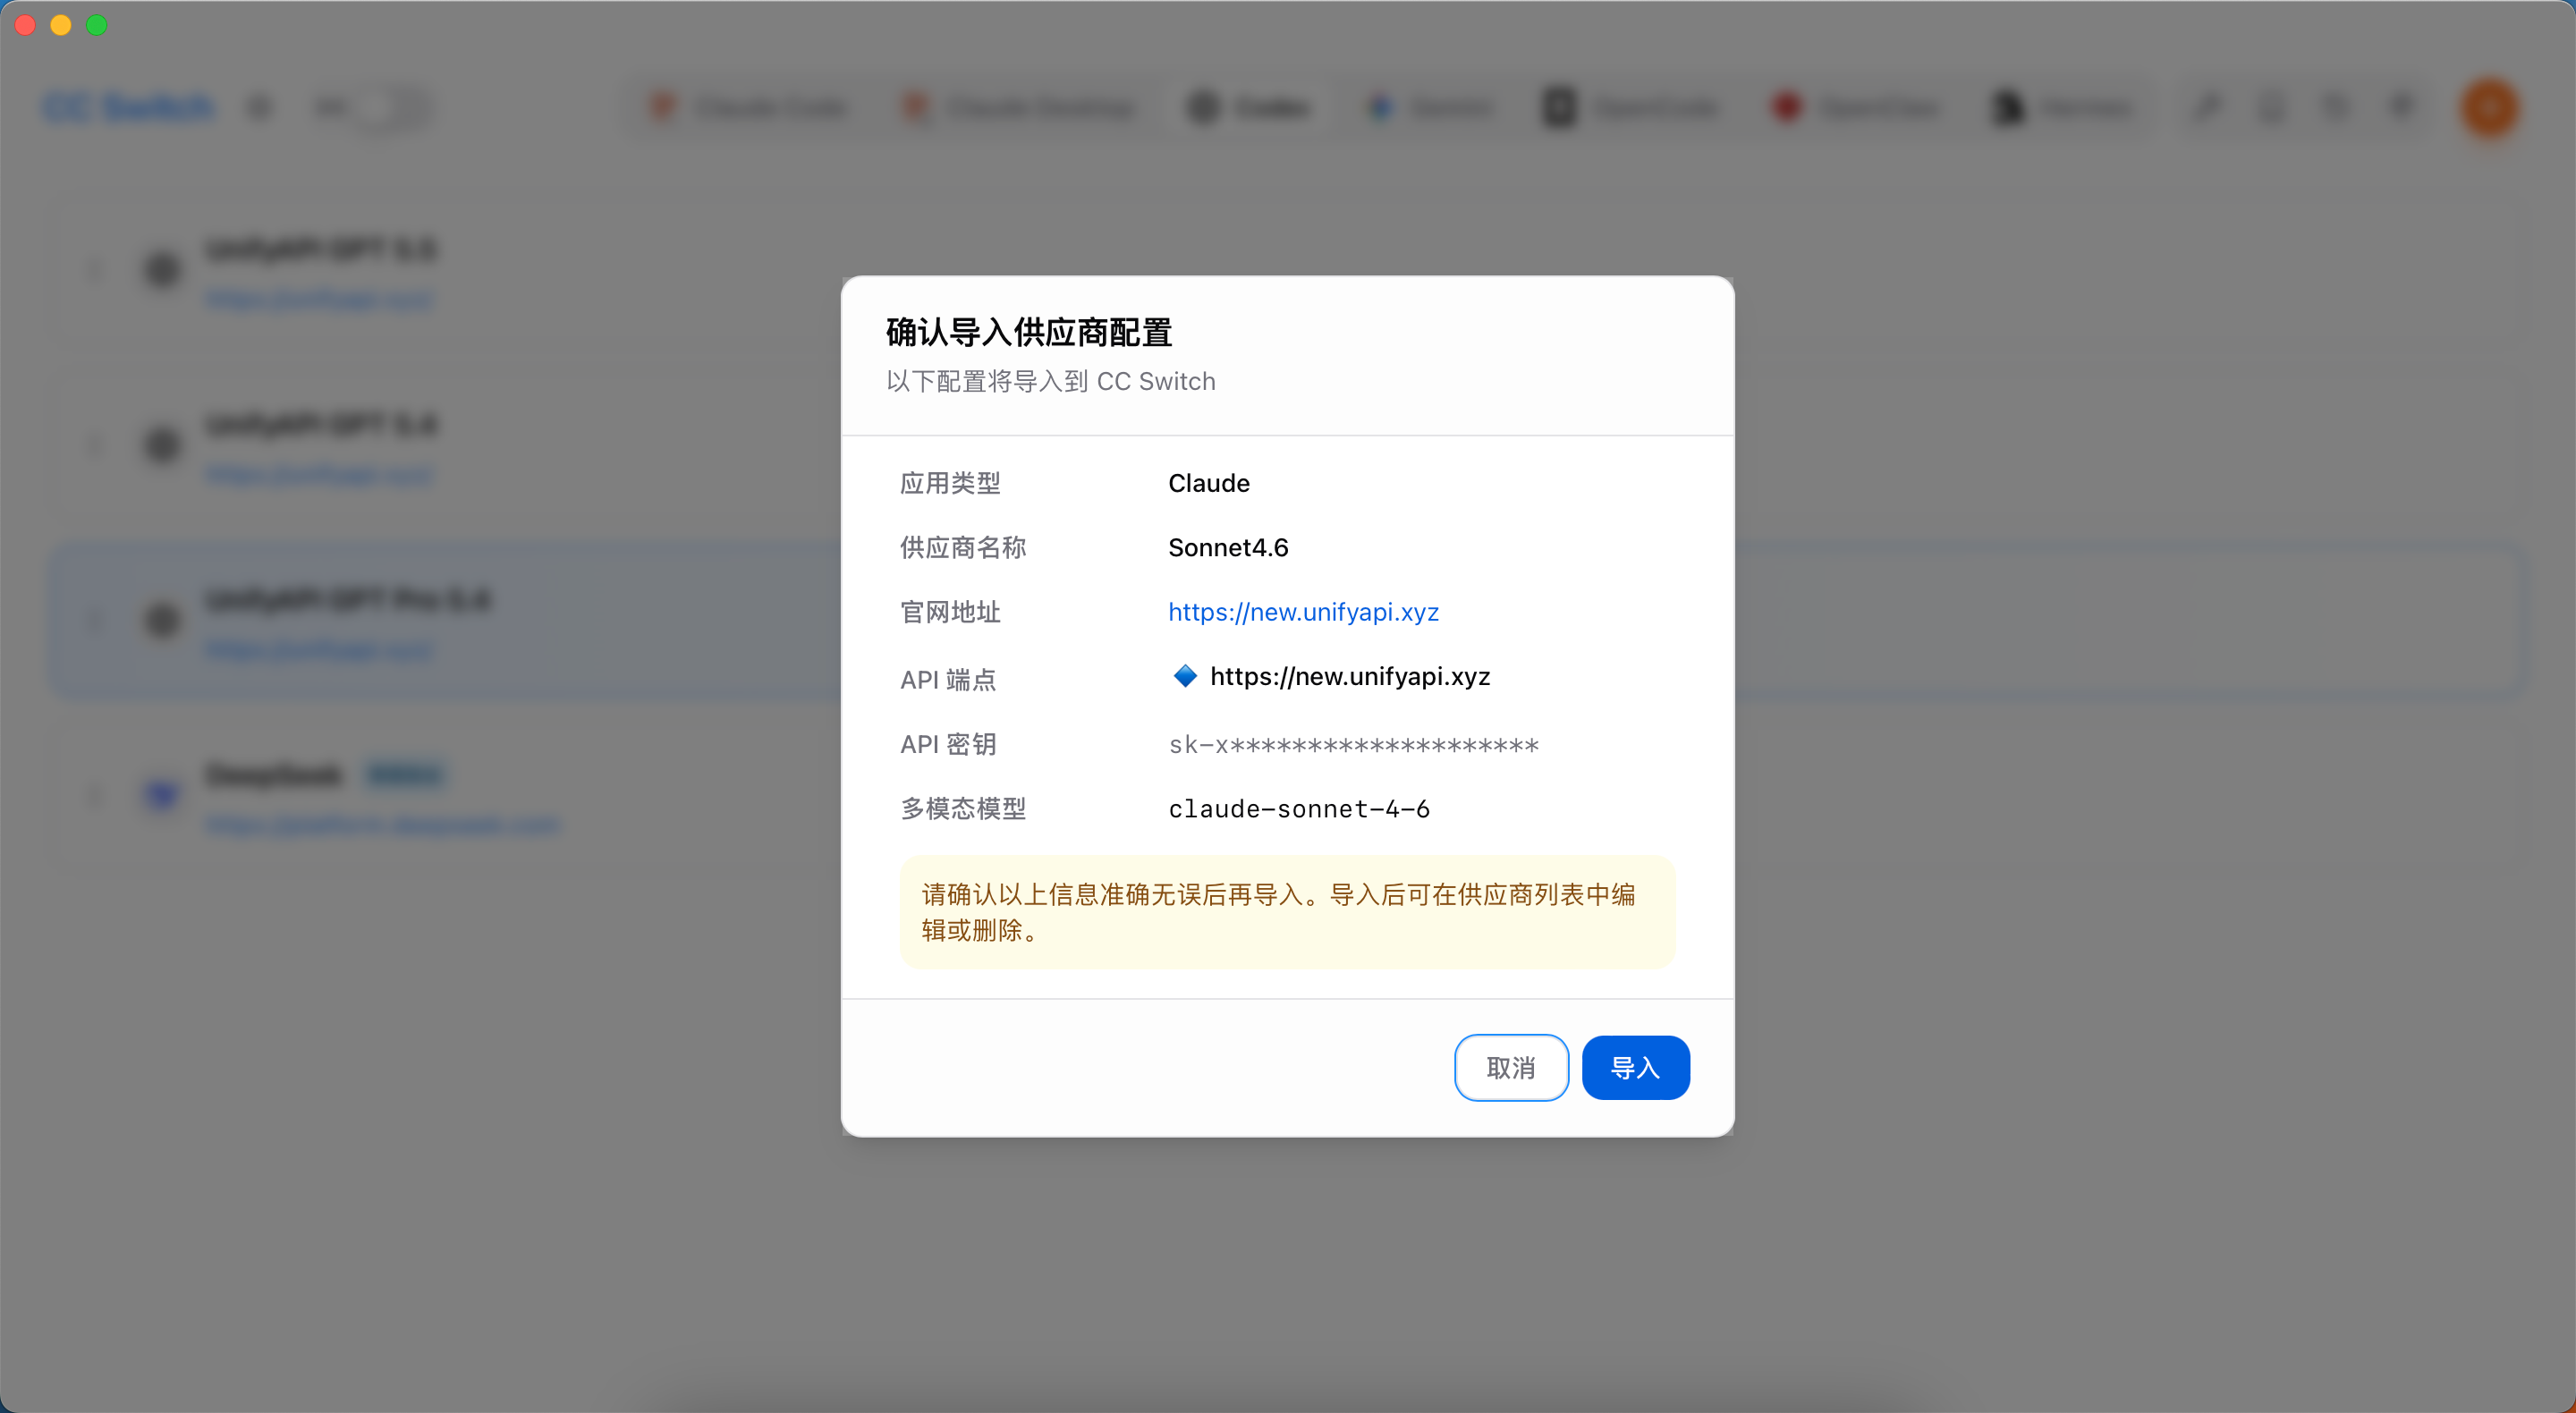Screen dimensions: 2576x1413
Task: Open the 官网地址 link new.unifyapi.xyz
Action: pos(1303,611)
